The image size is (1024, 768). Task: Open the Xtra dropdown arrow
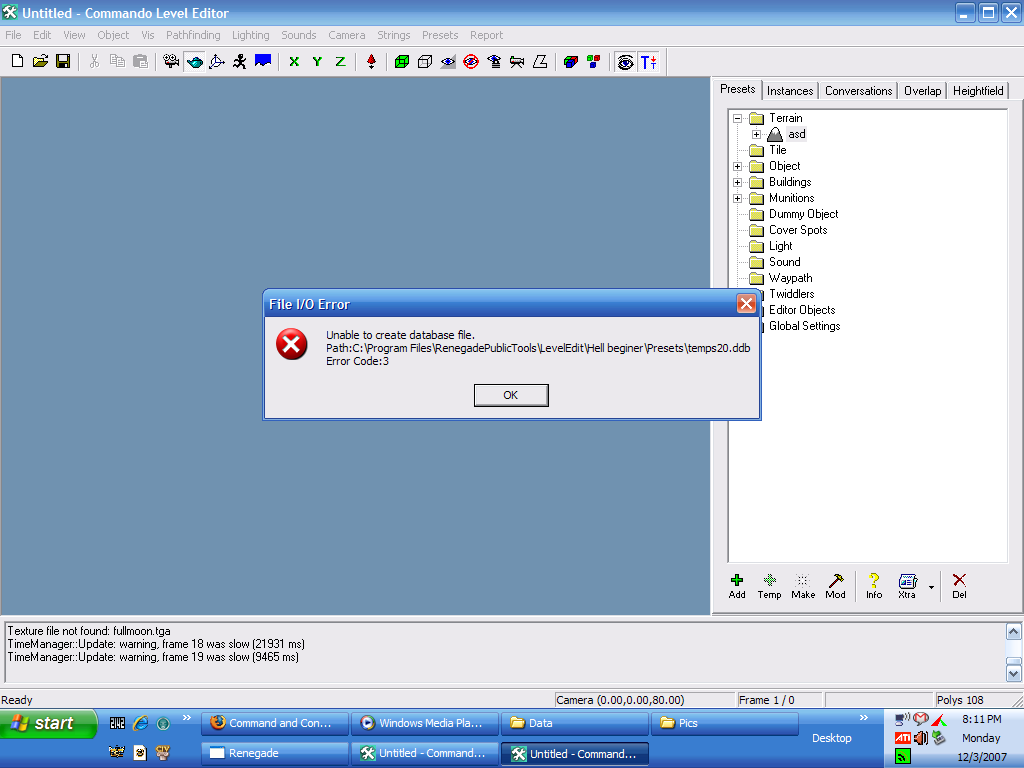931,587
